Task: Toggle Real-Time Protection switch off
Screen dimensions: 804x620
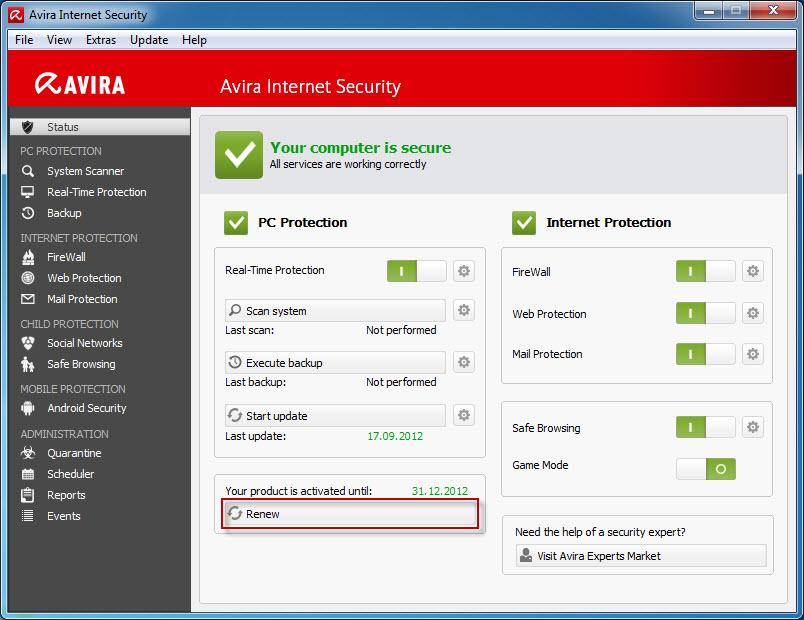Action: 416,271
